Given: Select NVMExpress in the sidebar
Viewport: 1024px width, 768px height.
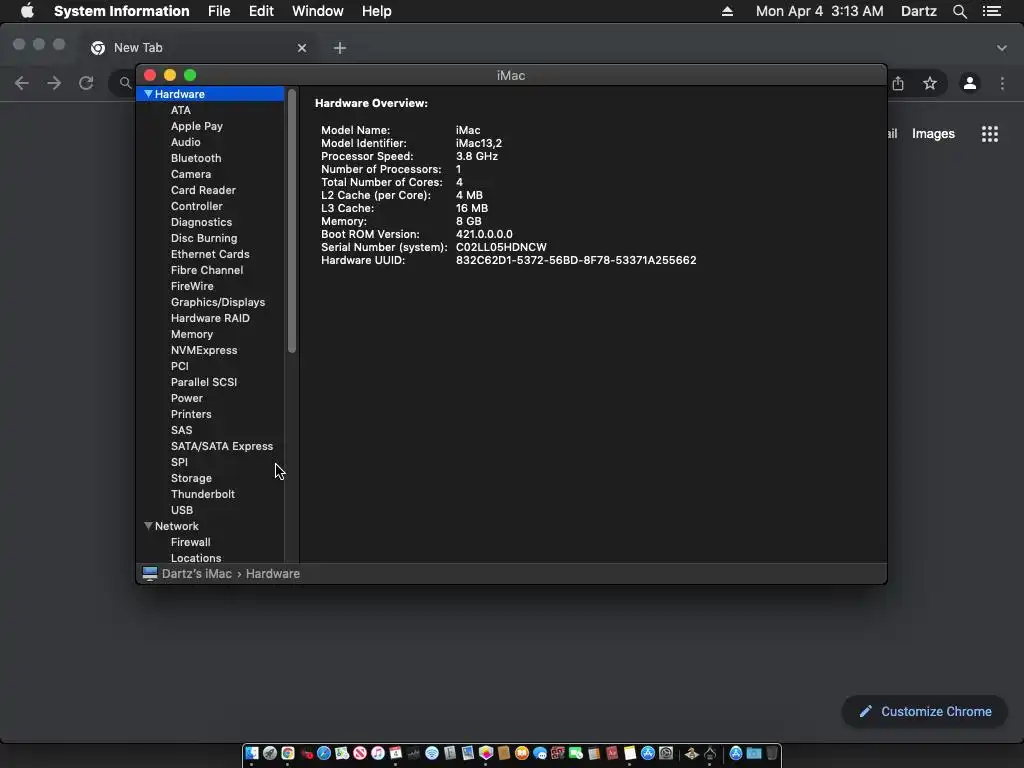Looking at the screenshot, I should click(204, 350).
